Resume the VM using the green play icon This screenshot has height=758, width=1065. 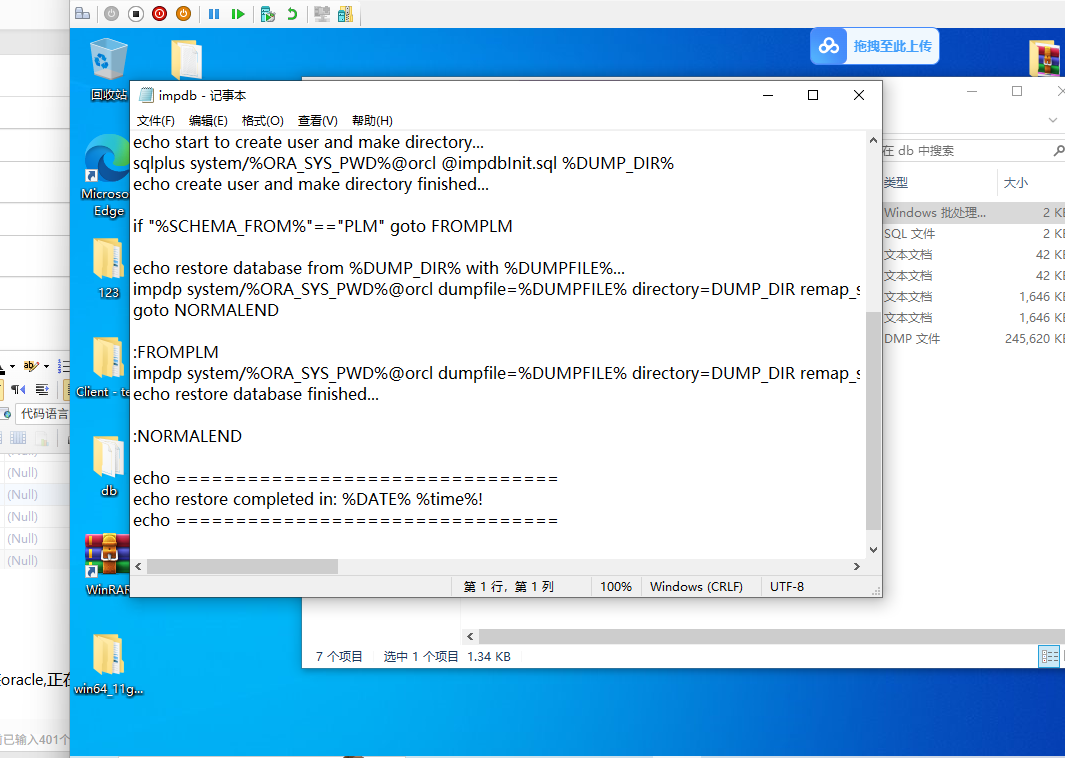pos(239,14)
